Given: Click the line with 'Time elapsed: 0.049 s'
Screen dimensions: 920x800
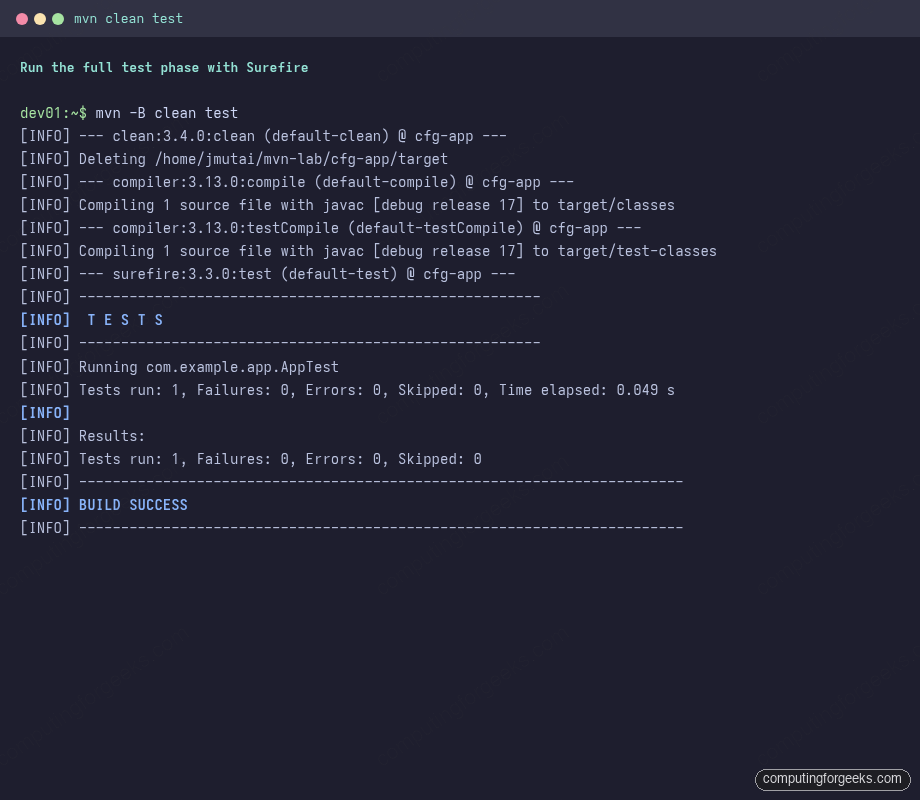Looking at the screenshot, I should tap(347, 390).
